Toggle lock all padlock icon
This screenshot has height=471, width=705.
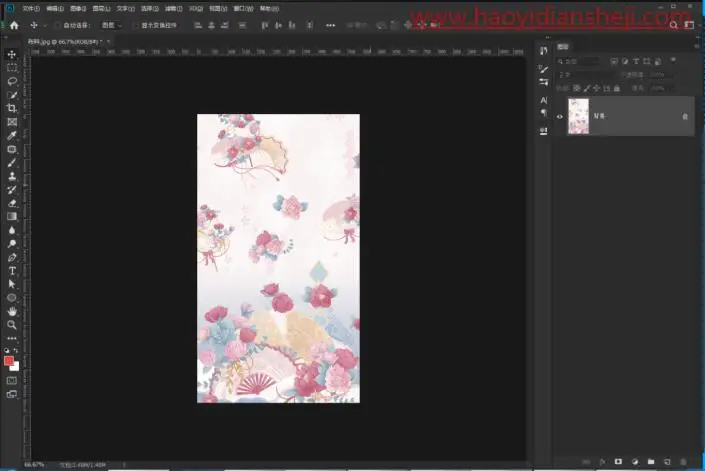(617, 89)
